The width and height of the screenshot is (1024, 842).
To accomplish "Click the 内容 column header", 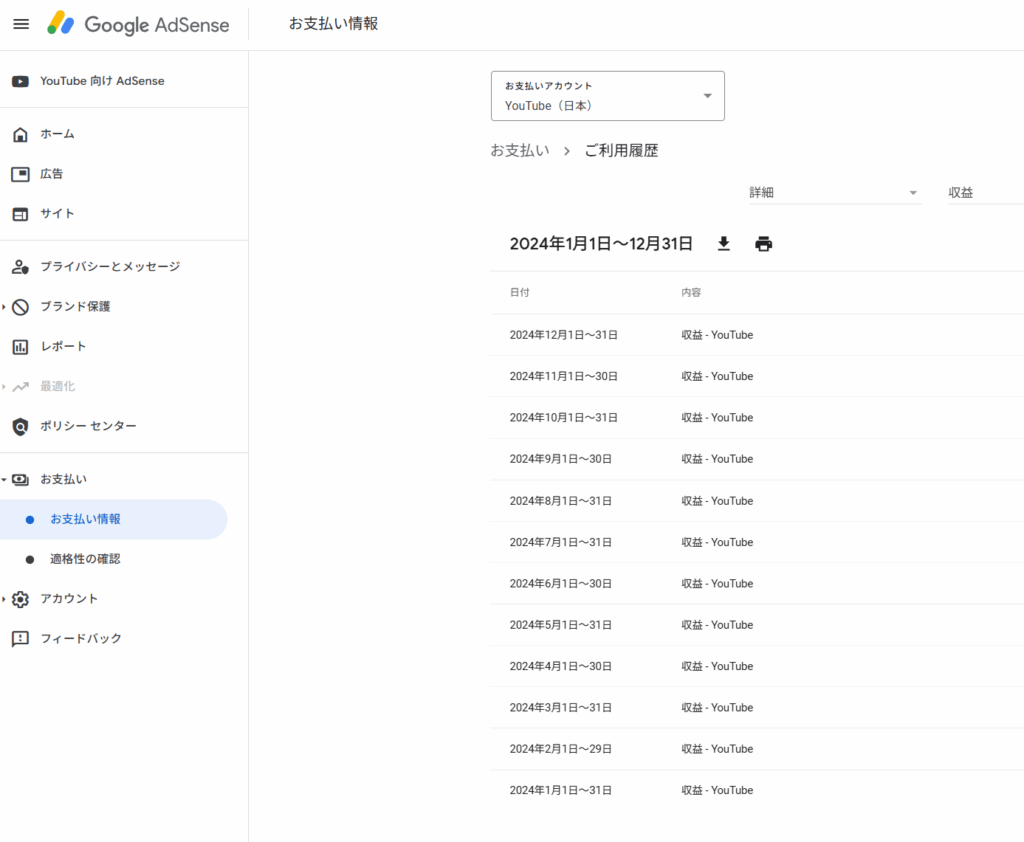I will point(691,293).
